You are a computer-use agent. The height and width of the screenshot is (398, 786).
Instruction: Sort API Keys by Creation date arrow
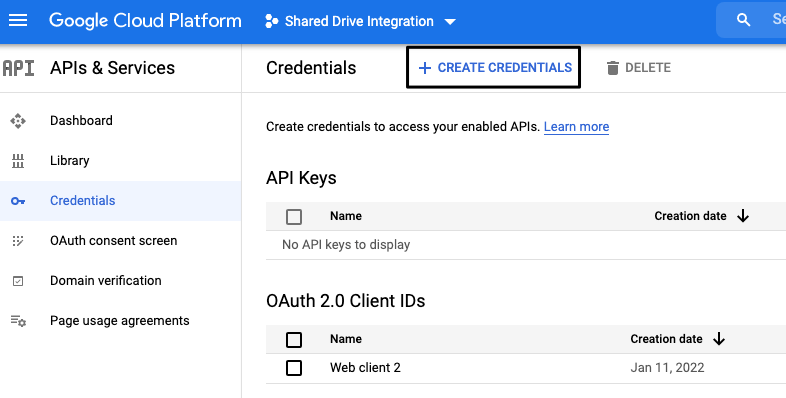(743, 216)
